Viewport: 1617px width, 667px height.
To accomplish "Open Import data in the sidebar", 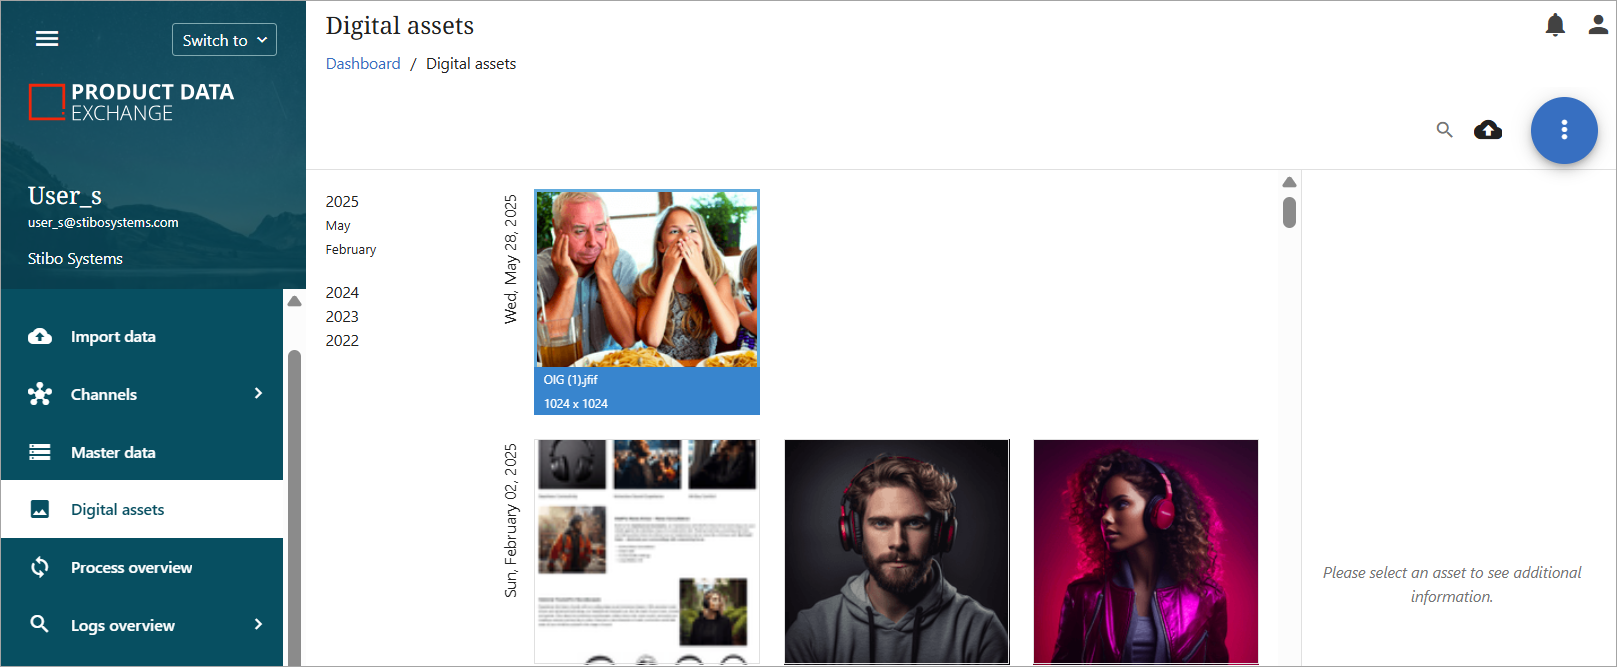I will 112,337.
